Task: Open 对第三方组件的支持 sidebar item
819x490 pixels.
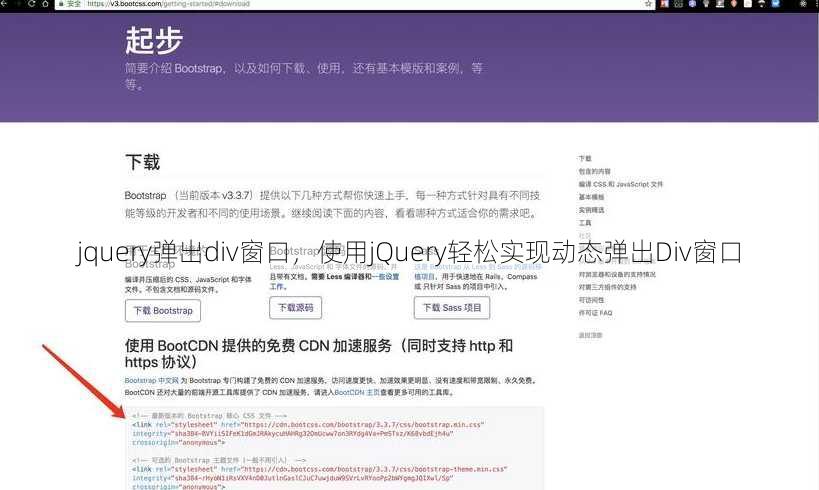Action: pos(607,287)
